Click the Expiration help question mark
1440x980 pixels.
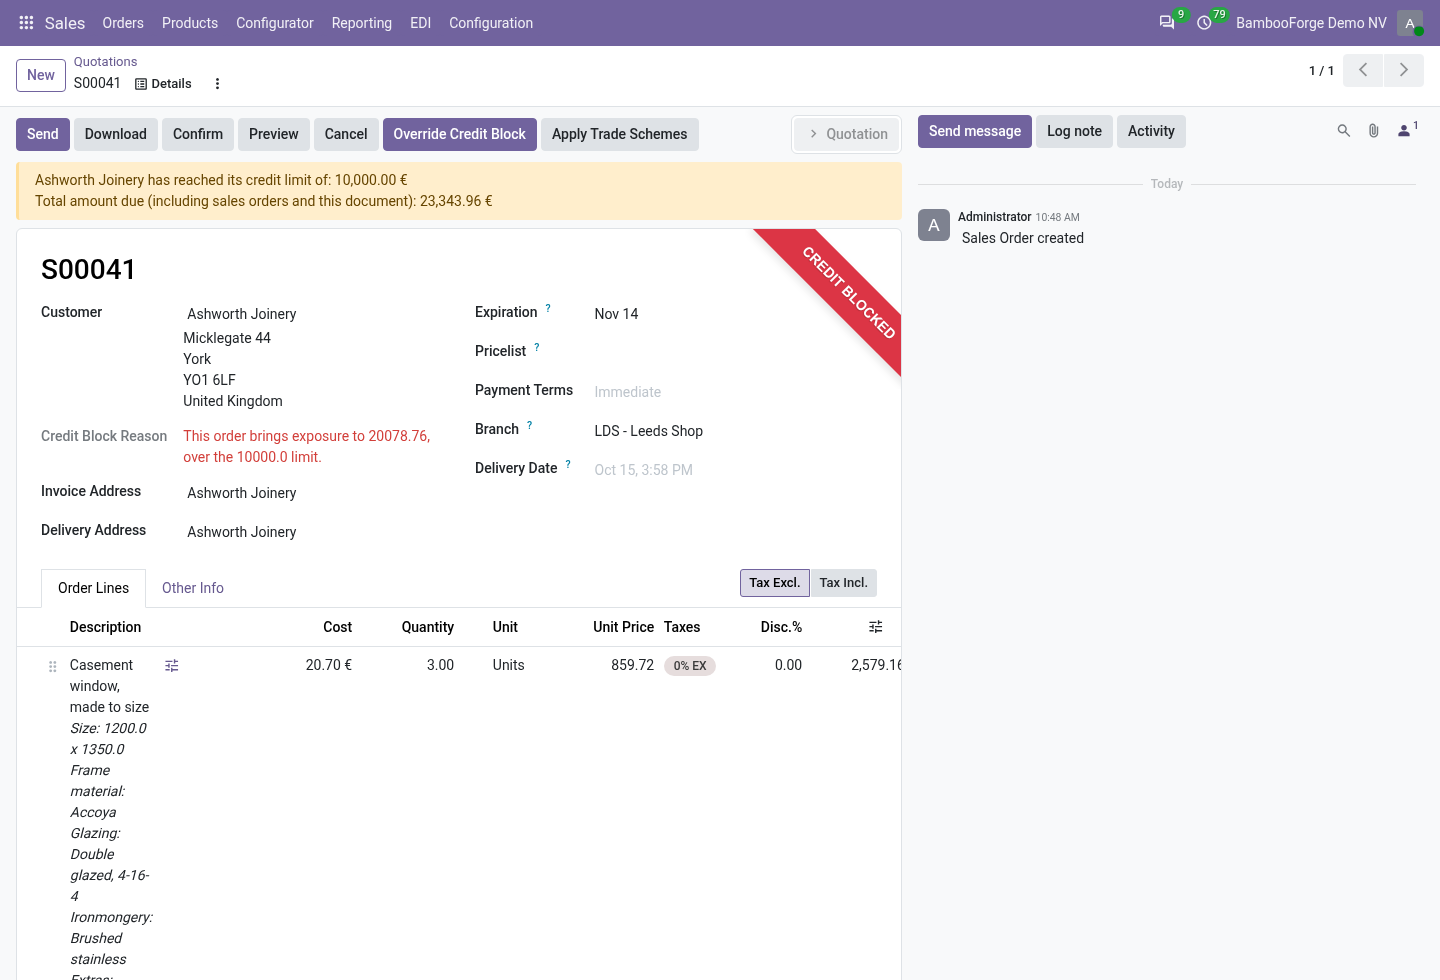[x=548, y=308]
